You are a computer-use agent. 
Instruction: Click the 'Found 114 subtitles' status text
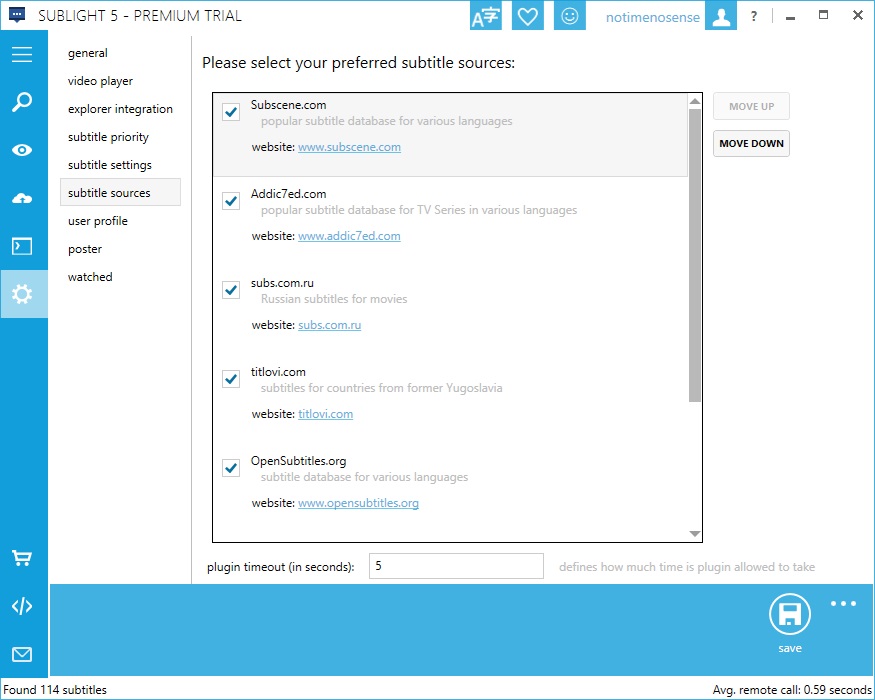55,689
